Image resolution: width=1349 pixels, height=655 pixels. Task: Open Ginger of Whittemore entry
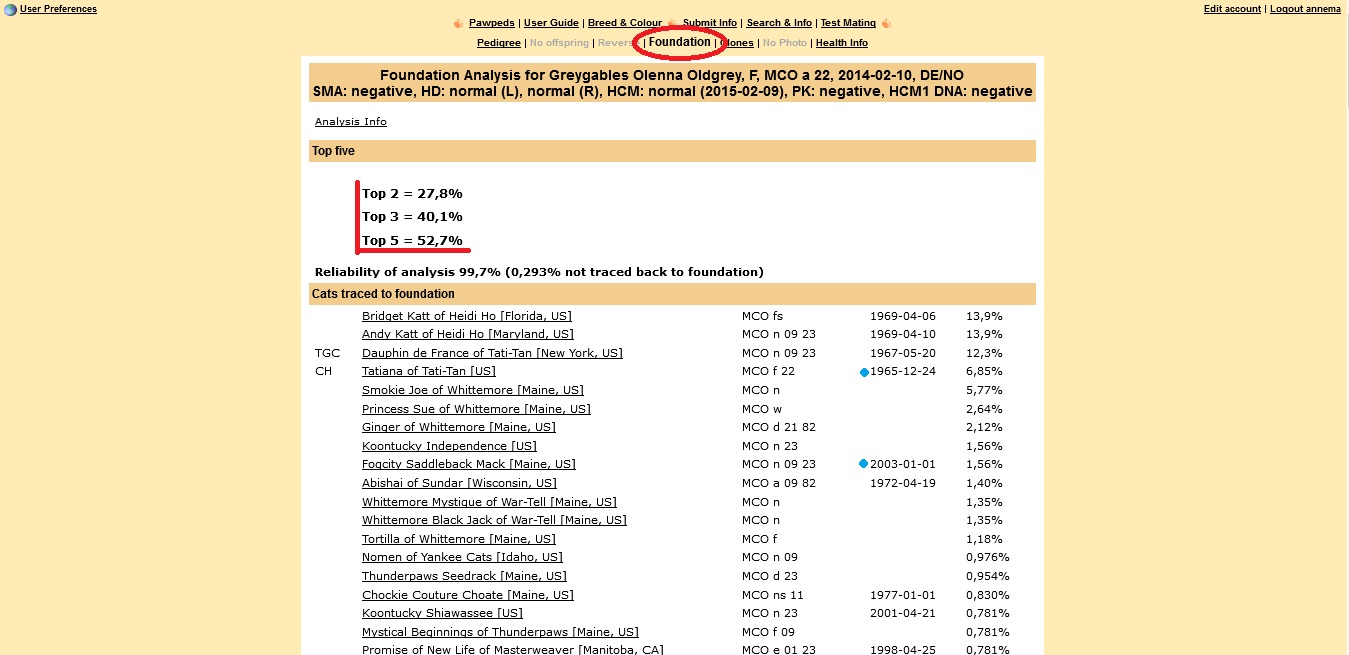click(459, 427)
